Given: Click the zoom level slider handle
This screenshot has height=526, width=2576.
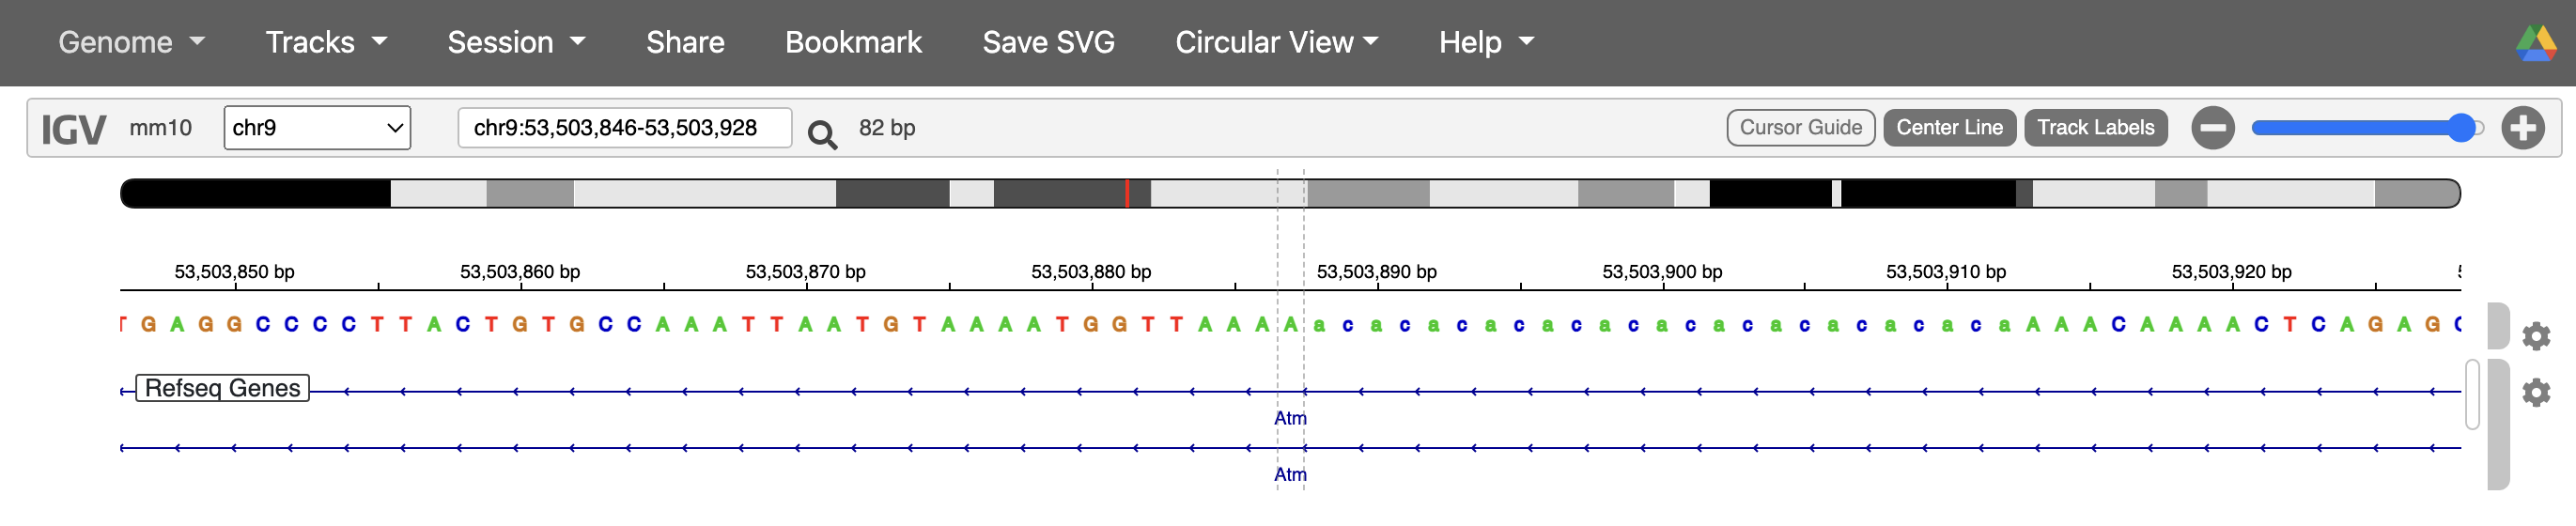Looking at the screenshot, I should pyautogui.click(x=2461, y=128).
